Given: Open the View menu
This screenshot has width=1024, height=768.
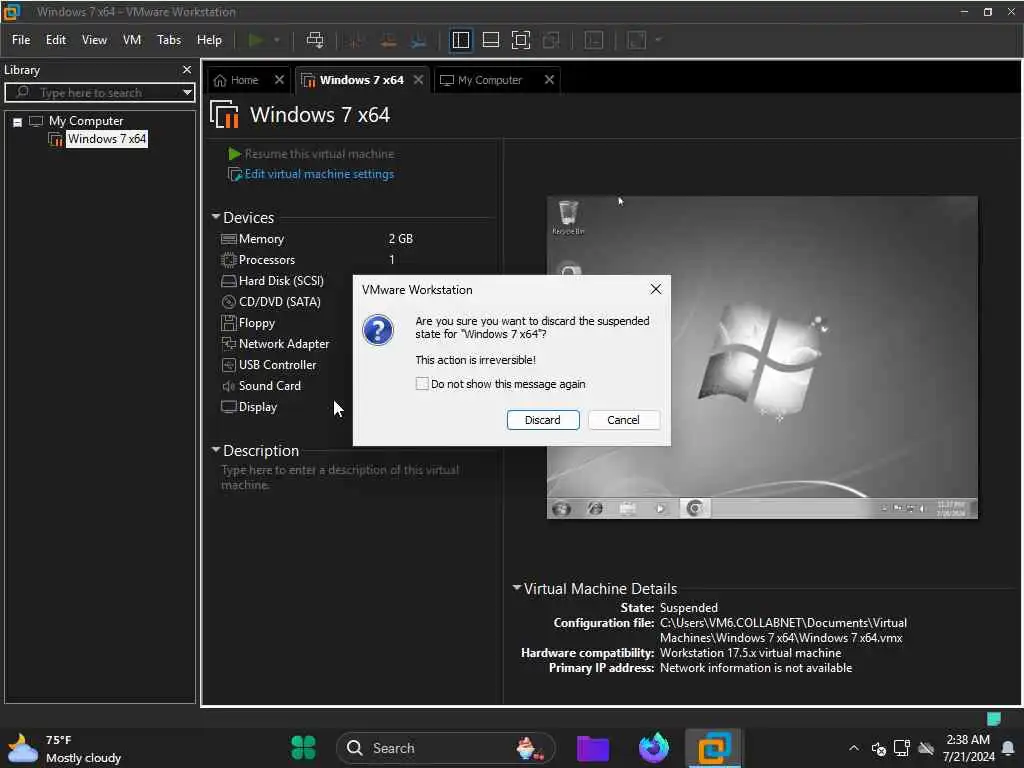Looking at the screenshot, I should (94, 40).
